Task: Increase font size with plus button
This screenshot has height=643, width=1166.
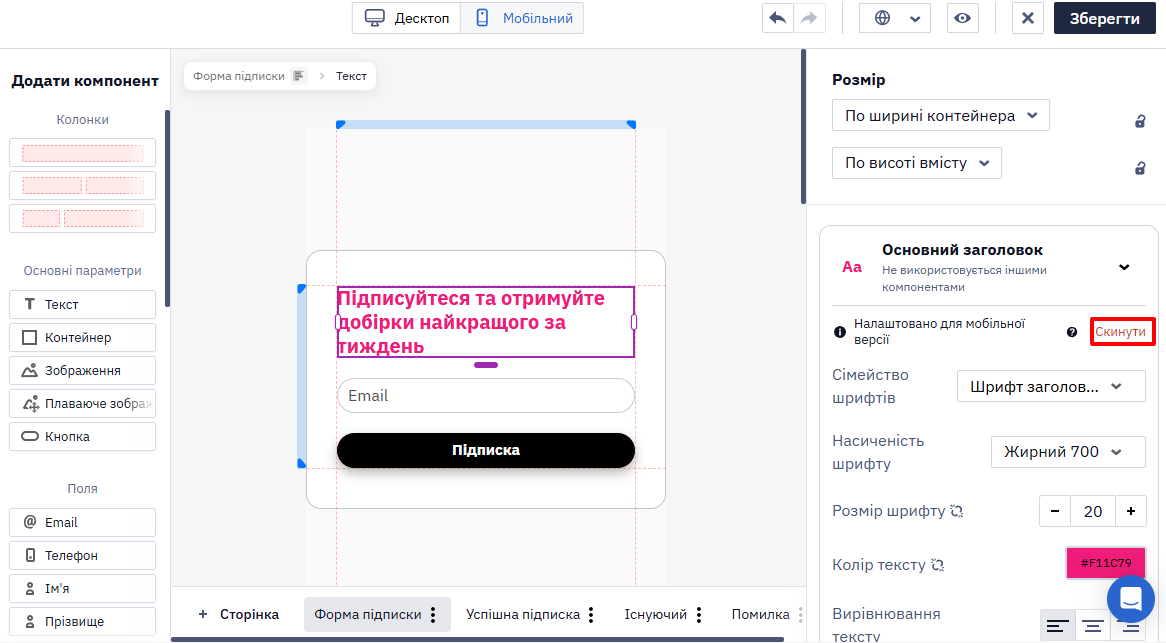Action: point(1130,511)
